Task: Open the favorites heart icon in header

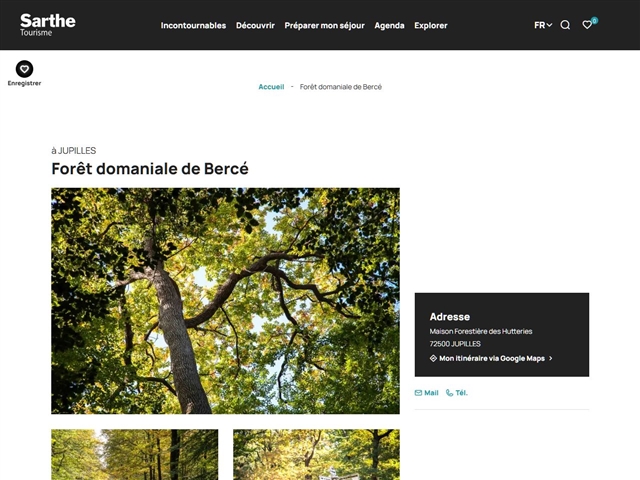Action: click(x=587, y=25)
